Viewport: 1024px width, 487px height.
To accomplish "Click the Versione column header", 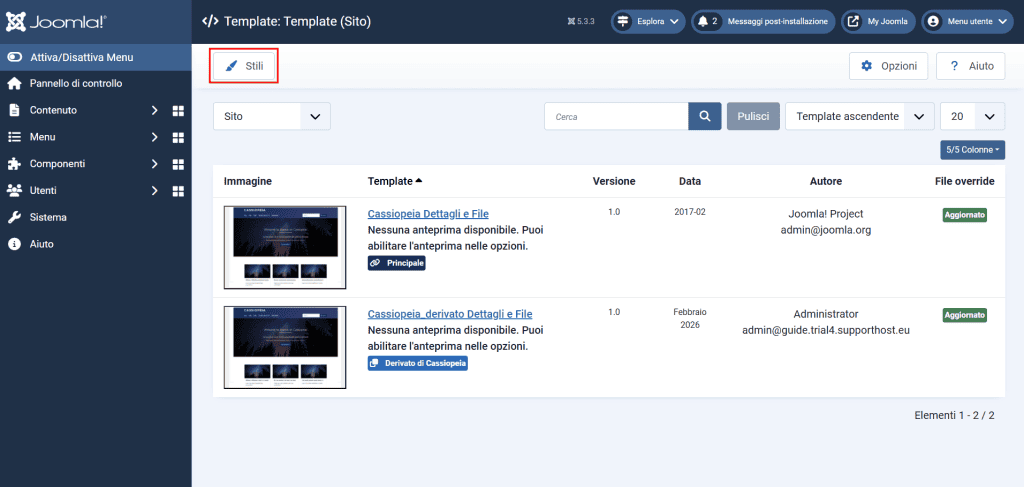I will coord(614,181).
